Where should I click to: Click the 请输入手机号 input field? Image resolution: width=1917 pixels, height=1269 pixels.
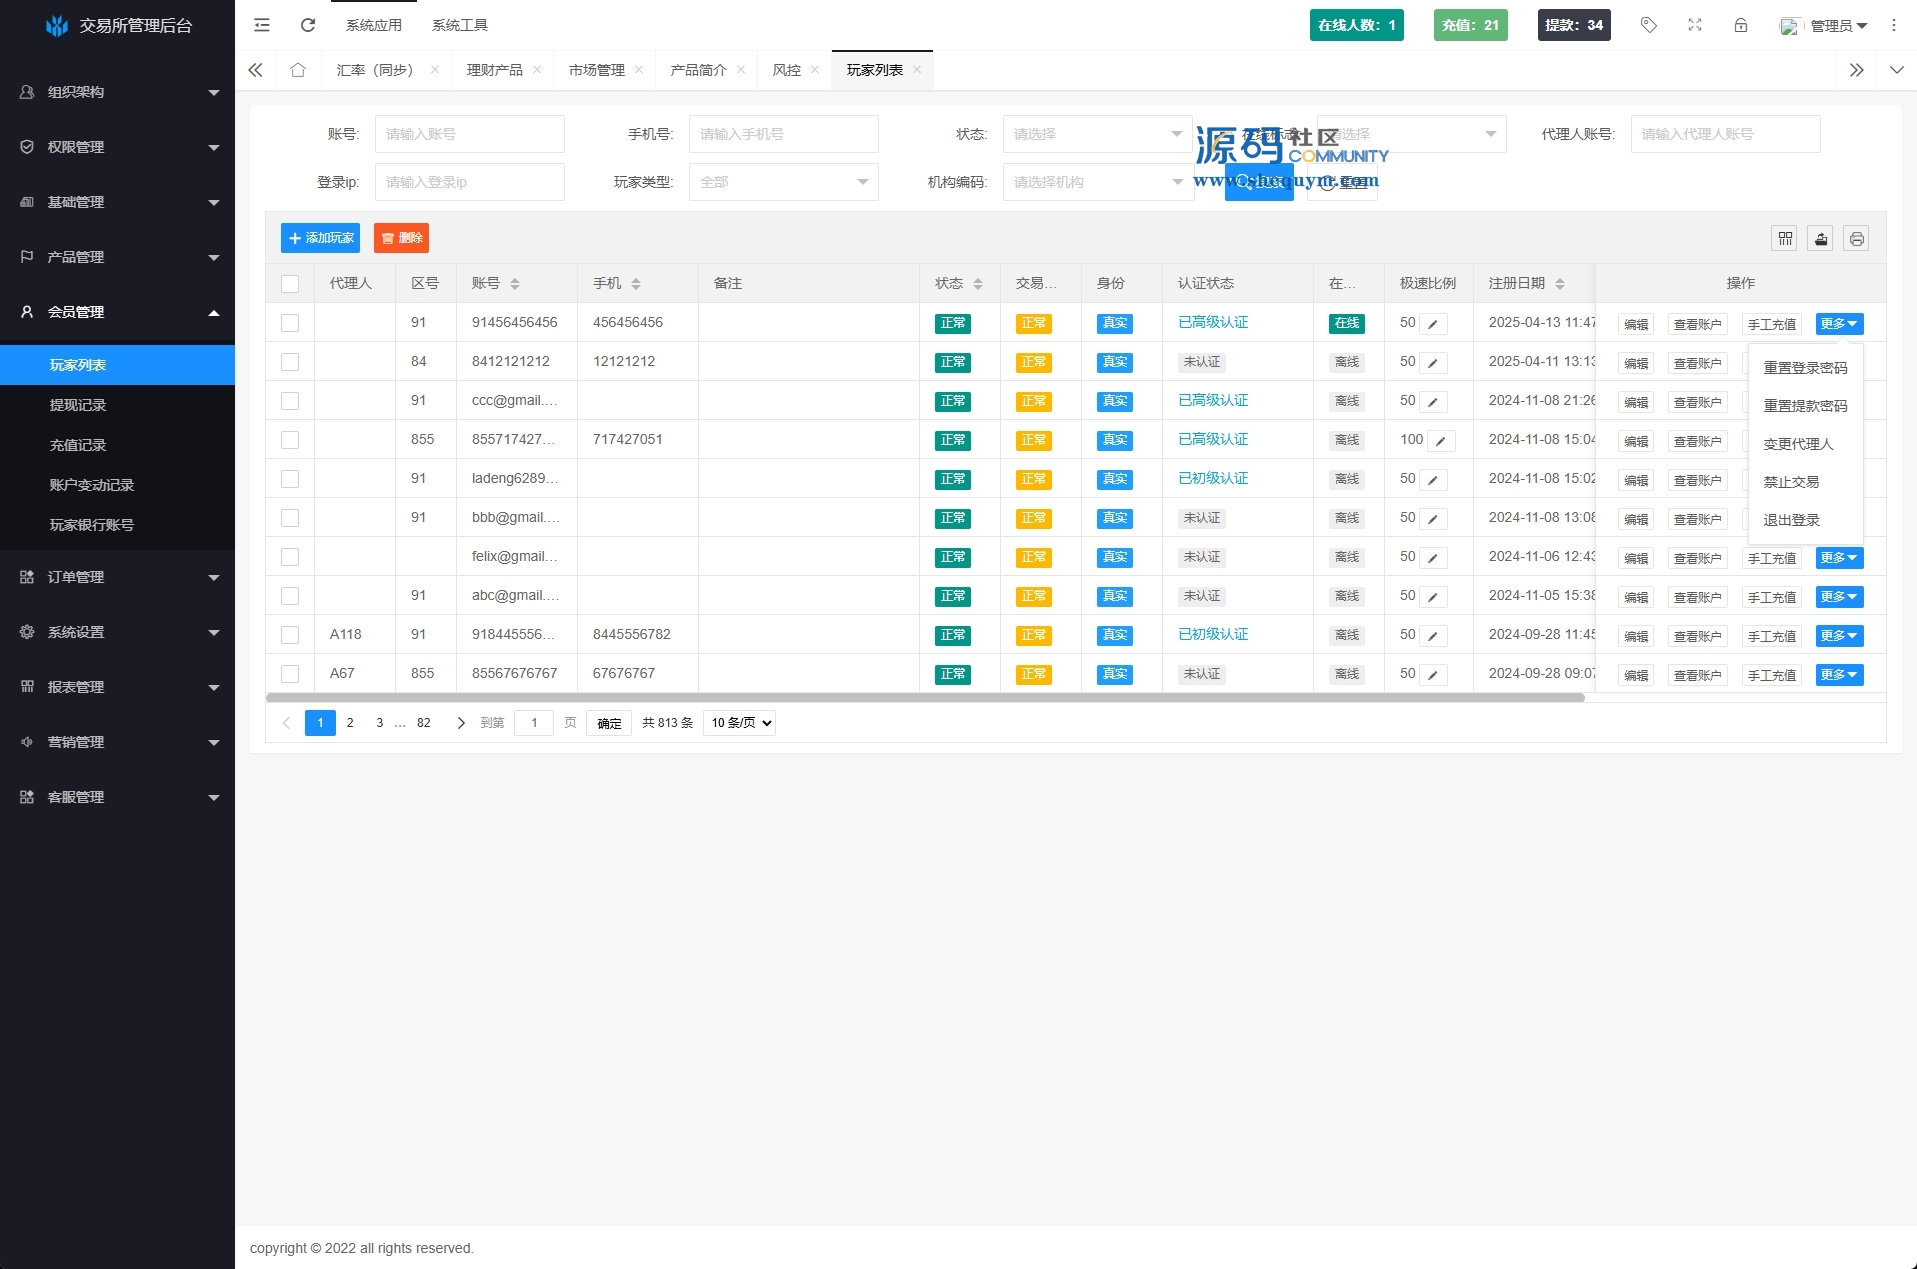[x=783, y=134]
